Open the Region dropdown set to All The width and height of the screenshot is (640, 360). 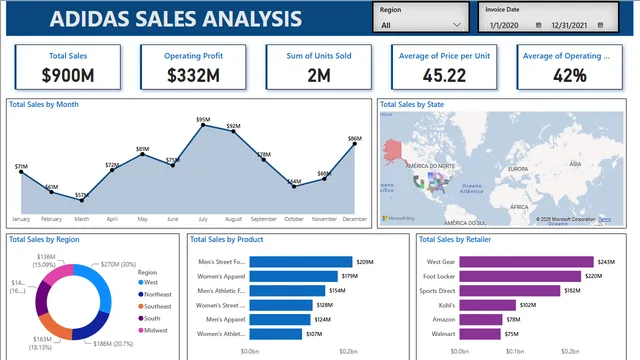click(x=421, y=25)
